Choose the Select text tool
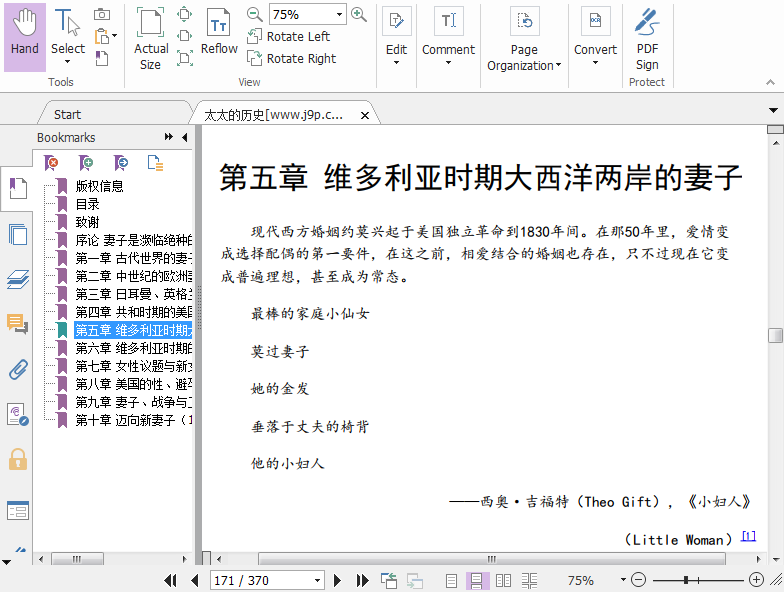This screenshot has width=784, height=592. pyautogui.click(x=68, y=36)
